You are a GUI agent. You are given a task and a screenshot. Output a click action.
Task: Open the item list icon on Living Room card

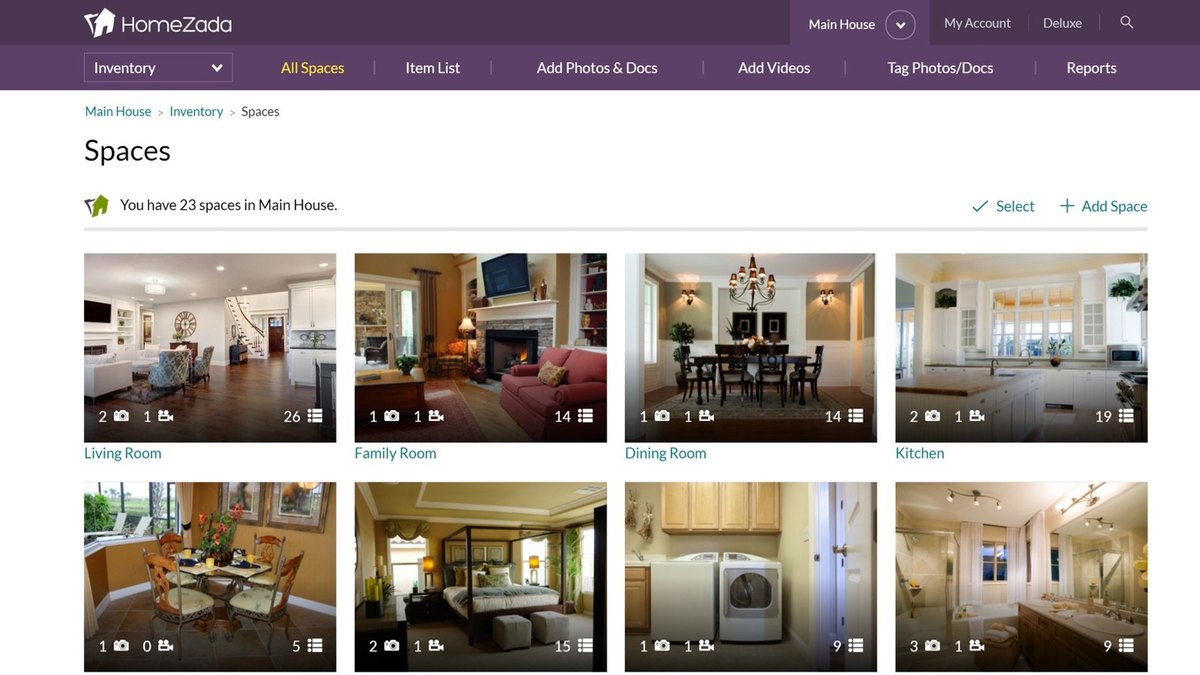pos(315,416)
